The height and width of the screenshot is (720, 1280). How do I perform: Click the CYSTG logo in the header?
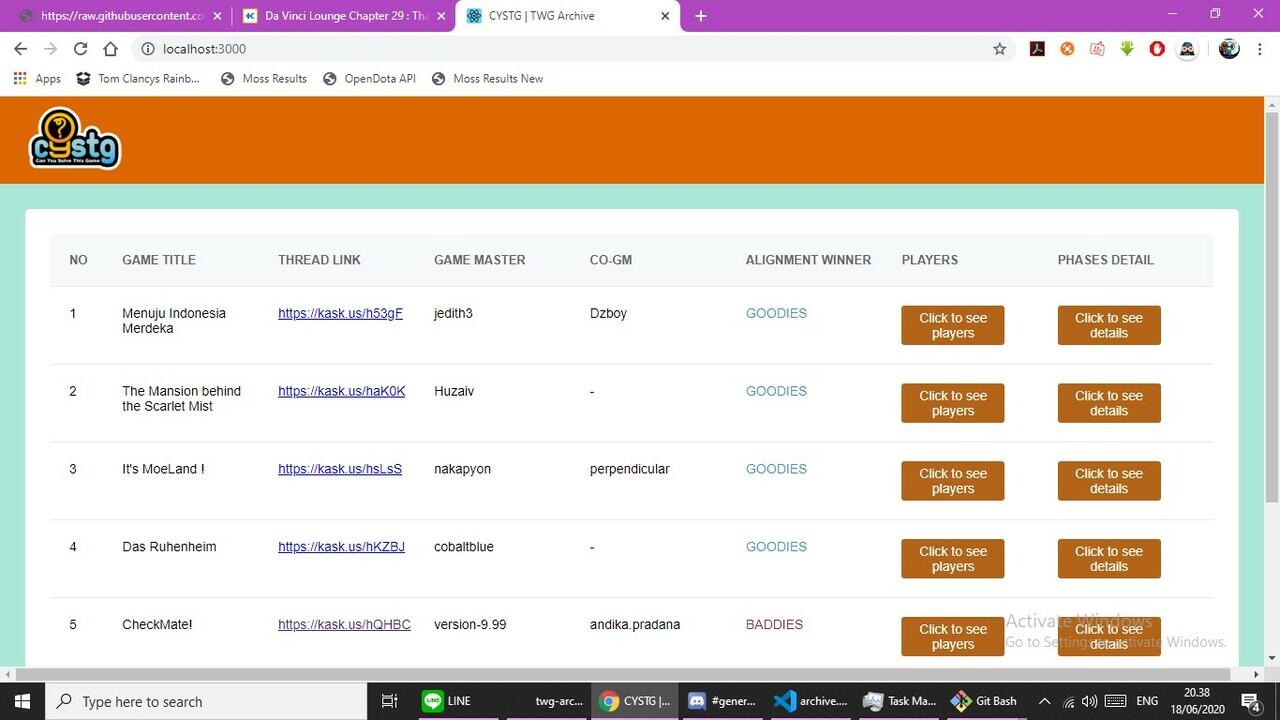(x=75, y=139)
